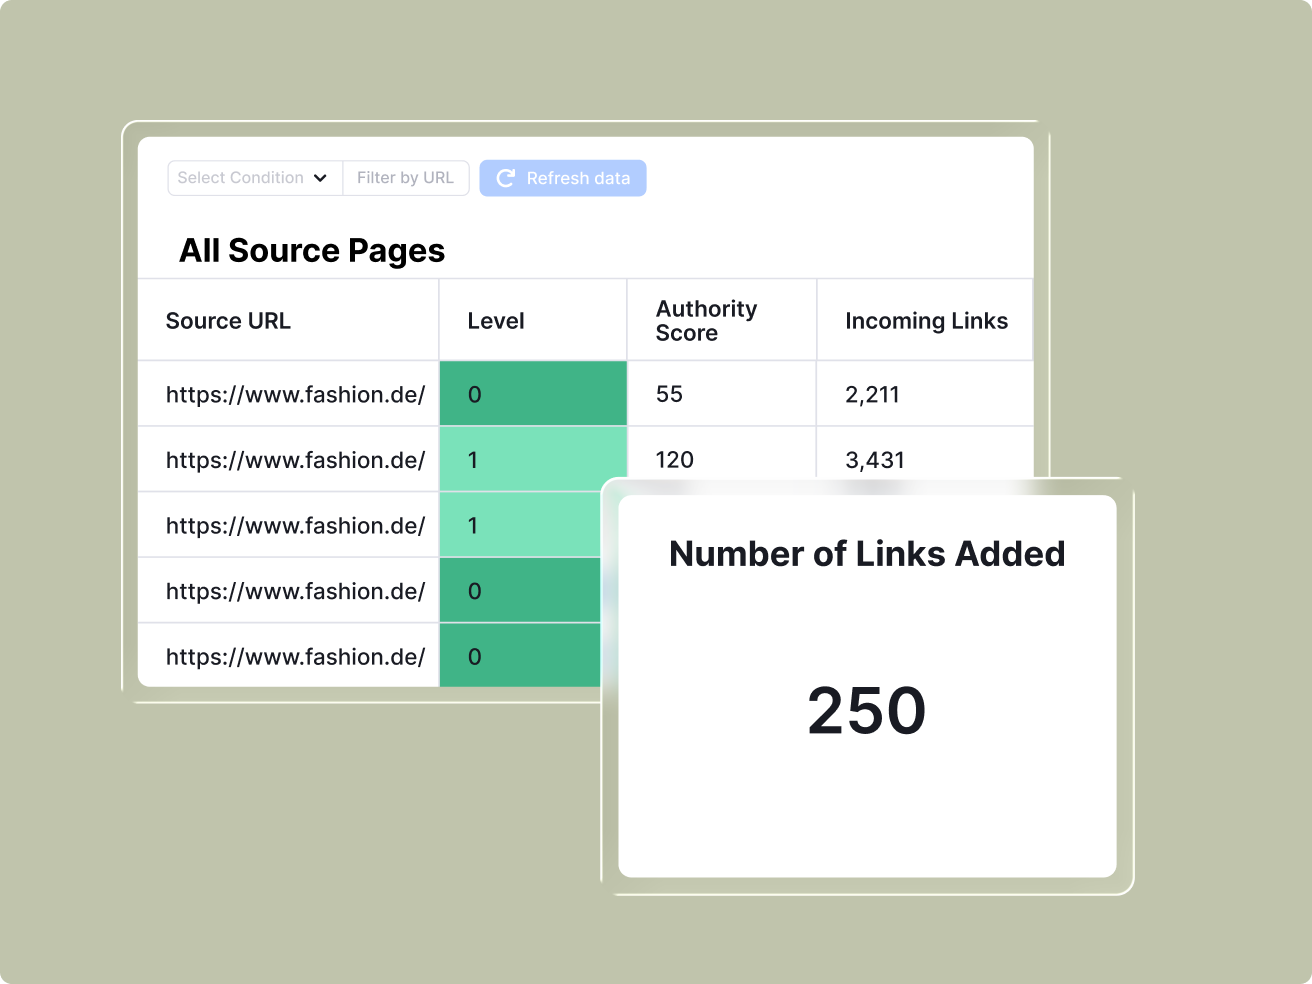Open the fashion.de URL with Authority Score 55
The width and height of the screenshot is (1312, 984).
pyautogui.click(x=295, y=394)
